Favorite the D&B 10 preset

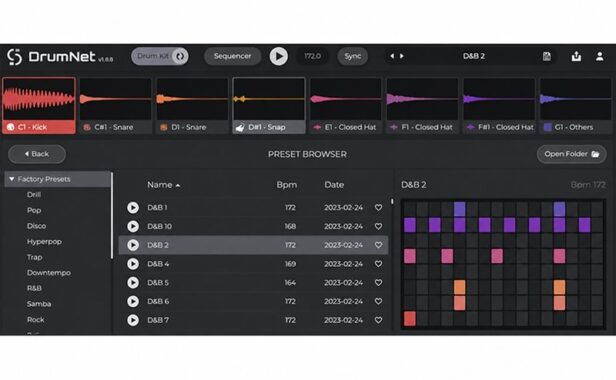(378, 226)
